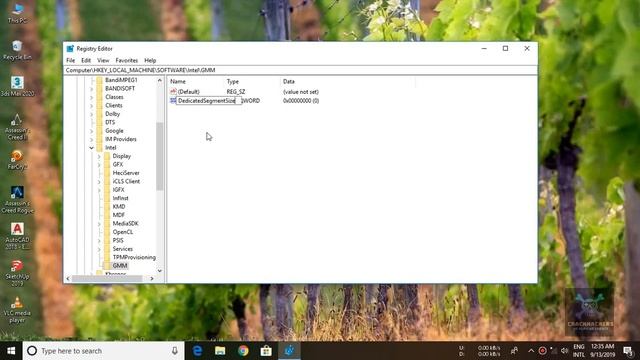
Task: Click the 0x00000000 (0) data value
Action: (301, 100)
